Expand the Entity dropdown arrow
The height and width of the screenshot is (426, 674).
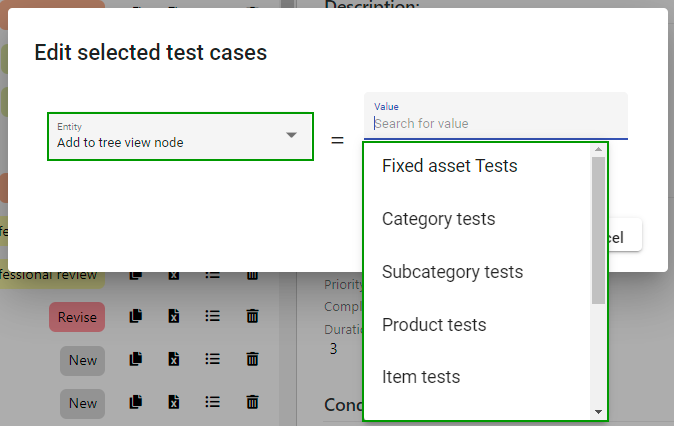coord(291,135)
